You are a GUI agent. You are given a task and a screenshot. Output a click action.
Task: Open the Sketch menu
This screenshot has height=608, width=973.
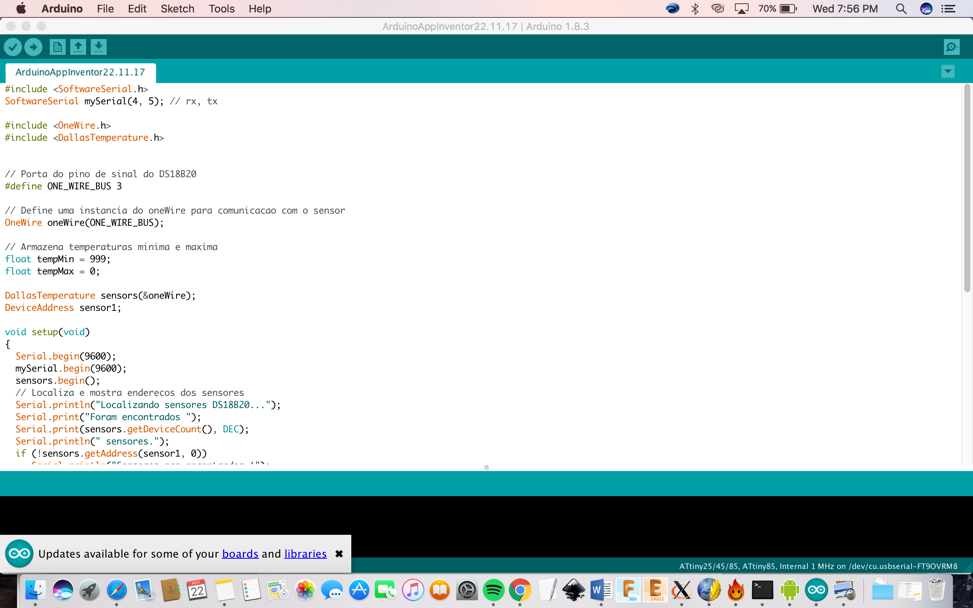(x=177, y=9)
